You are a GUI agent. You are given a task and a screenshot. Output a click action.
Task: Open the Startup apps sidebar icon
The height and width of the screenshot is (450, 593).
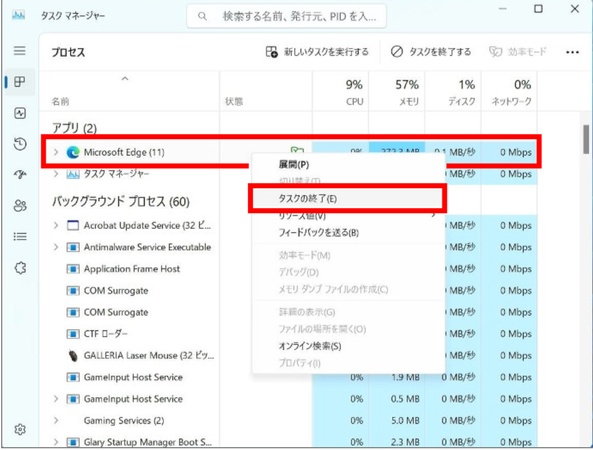(20, 175)
